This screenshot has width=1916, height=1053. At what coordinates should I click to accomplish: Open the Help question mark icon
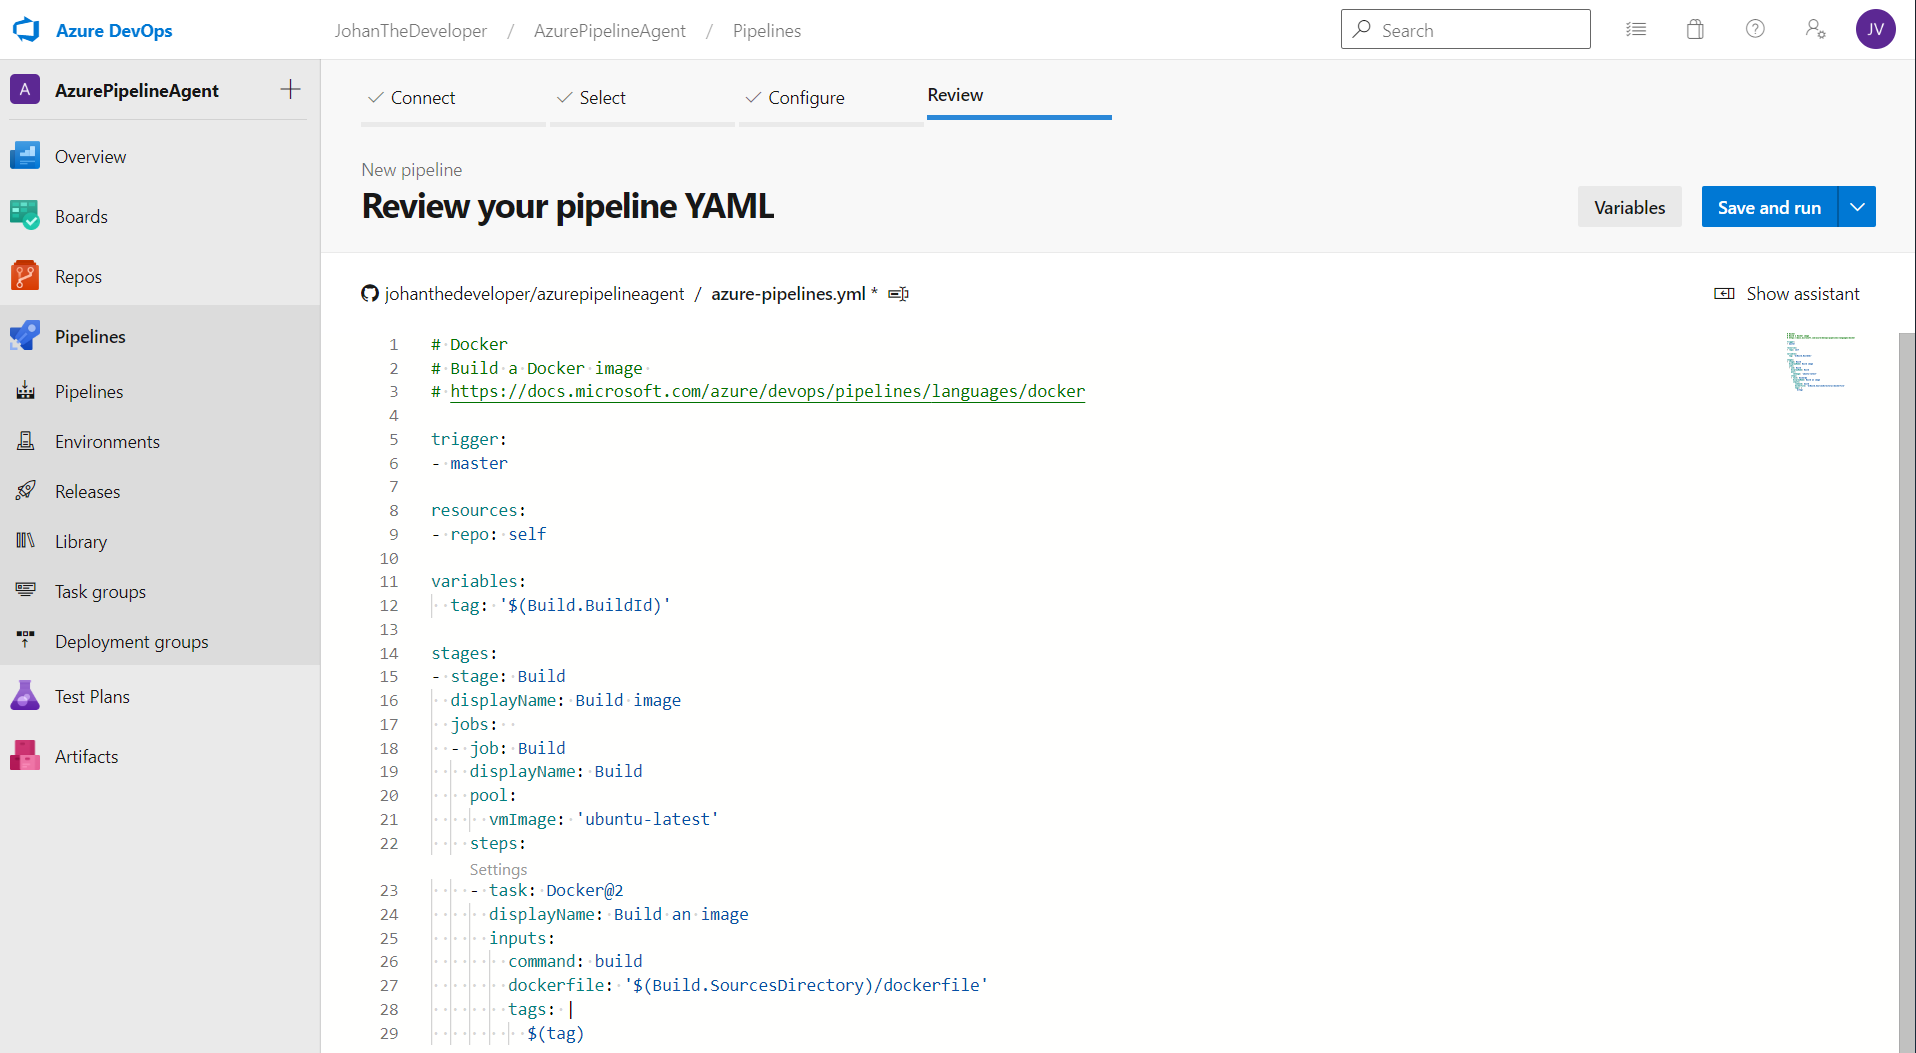1755,29
